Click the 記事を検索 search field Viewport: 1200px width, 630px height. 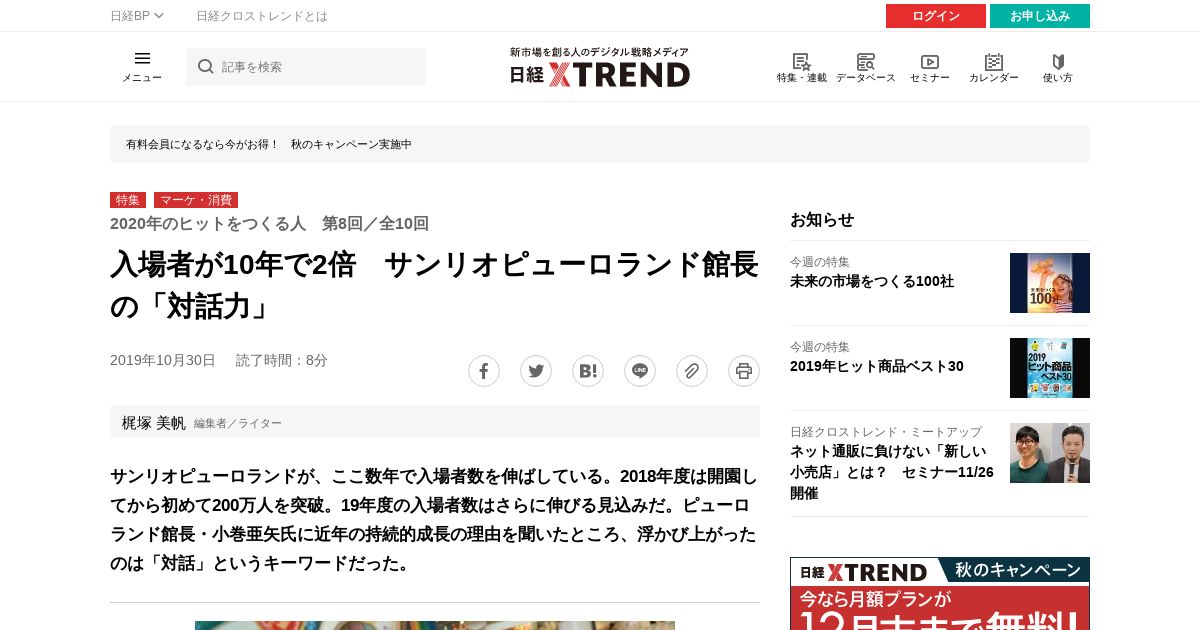pyautogui.click(x=306, y=67)
